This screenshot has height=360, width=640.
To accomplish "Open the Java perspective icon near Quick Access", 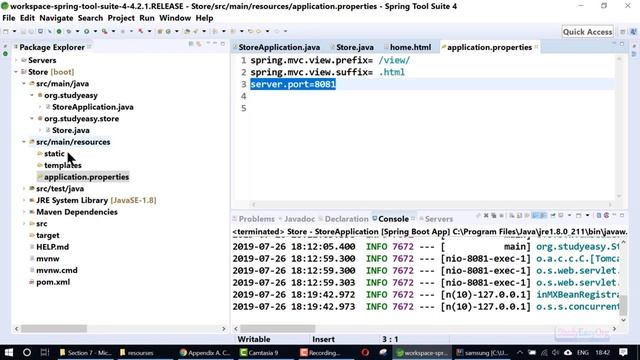I will pos(633,31).
